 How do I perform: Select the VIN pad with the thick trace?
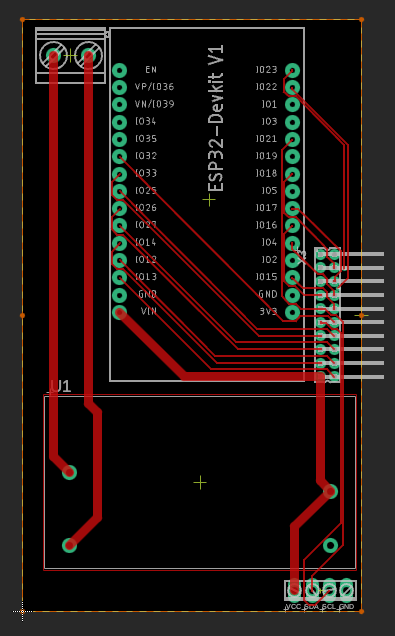(x=119, y=312)
